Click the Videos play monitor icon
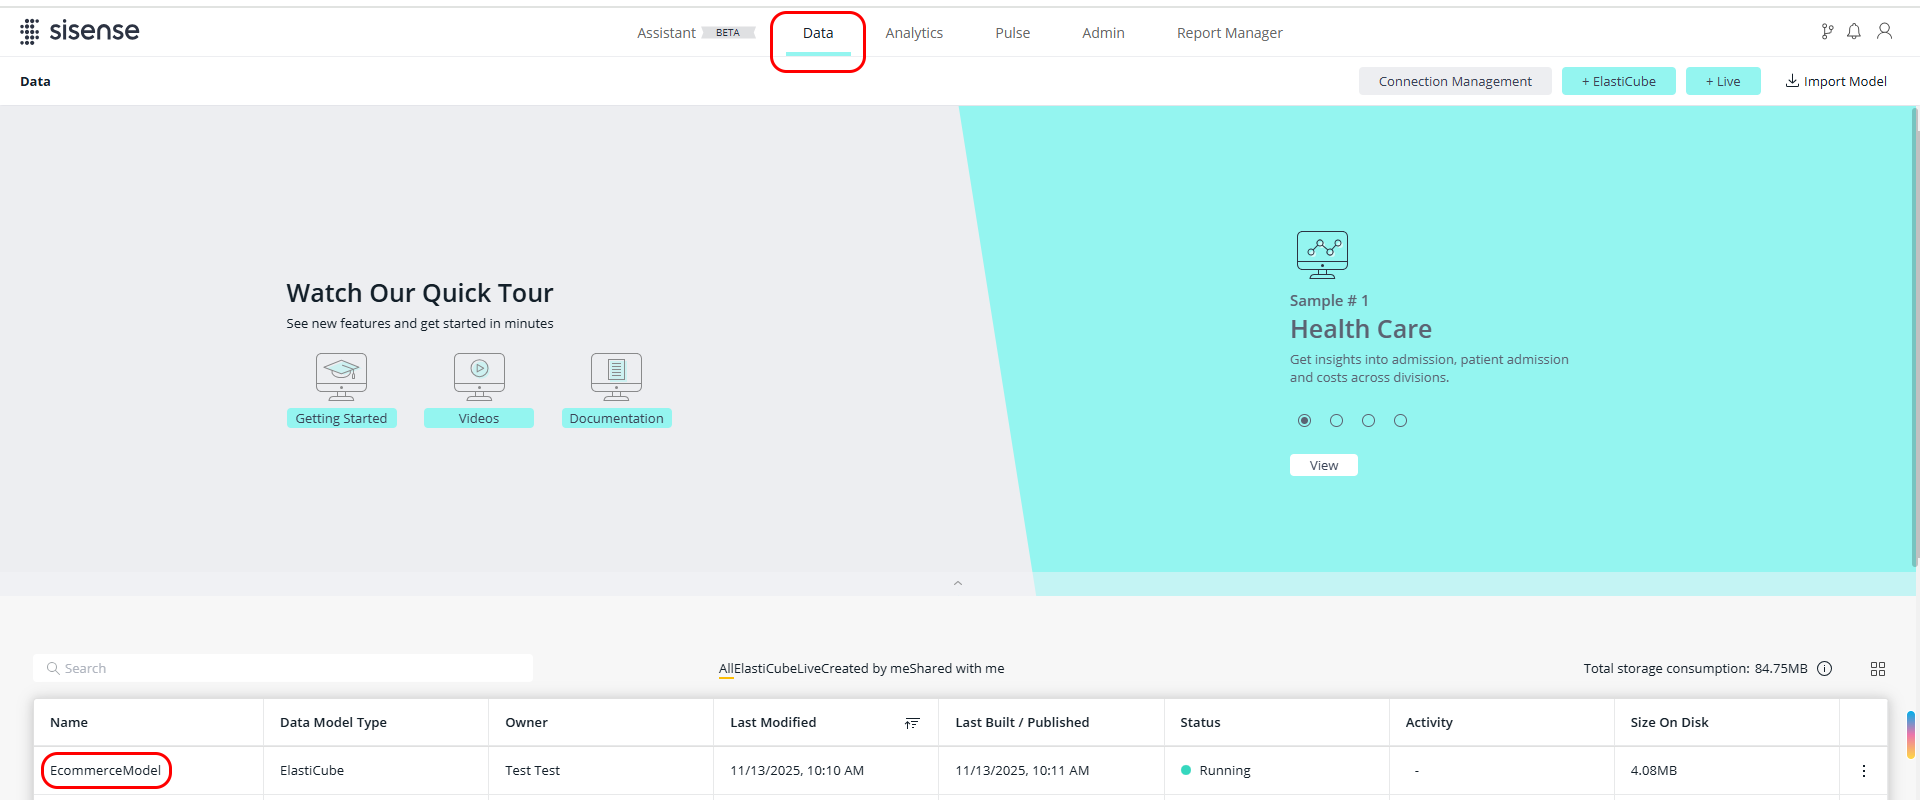This screenshot has height=800, width=1920. [x=479, y=376]
